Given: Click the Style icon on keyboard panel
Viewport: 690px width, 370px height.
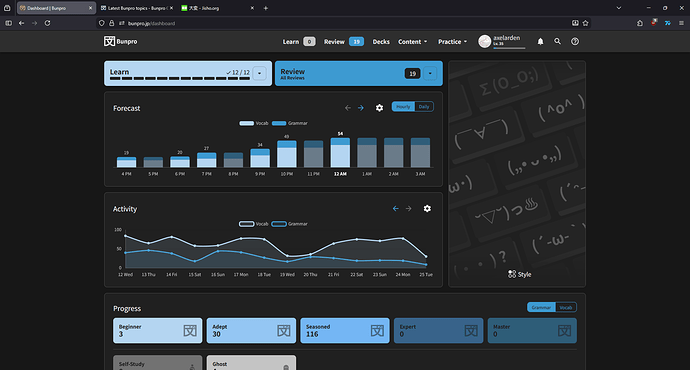Looking at the screenshot, I should (x=512, y=274).
